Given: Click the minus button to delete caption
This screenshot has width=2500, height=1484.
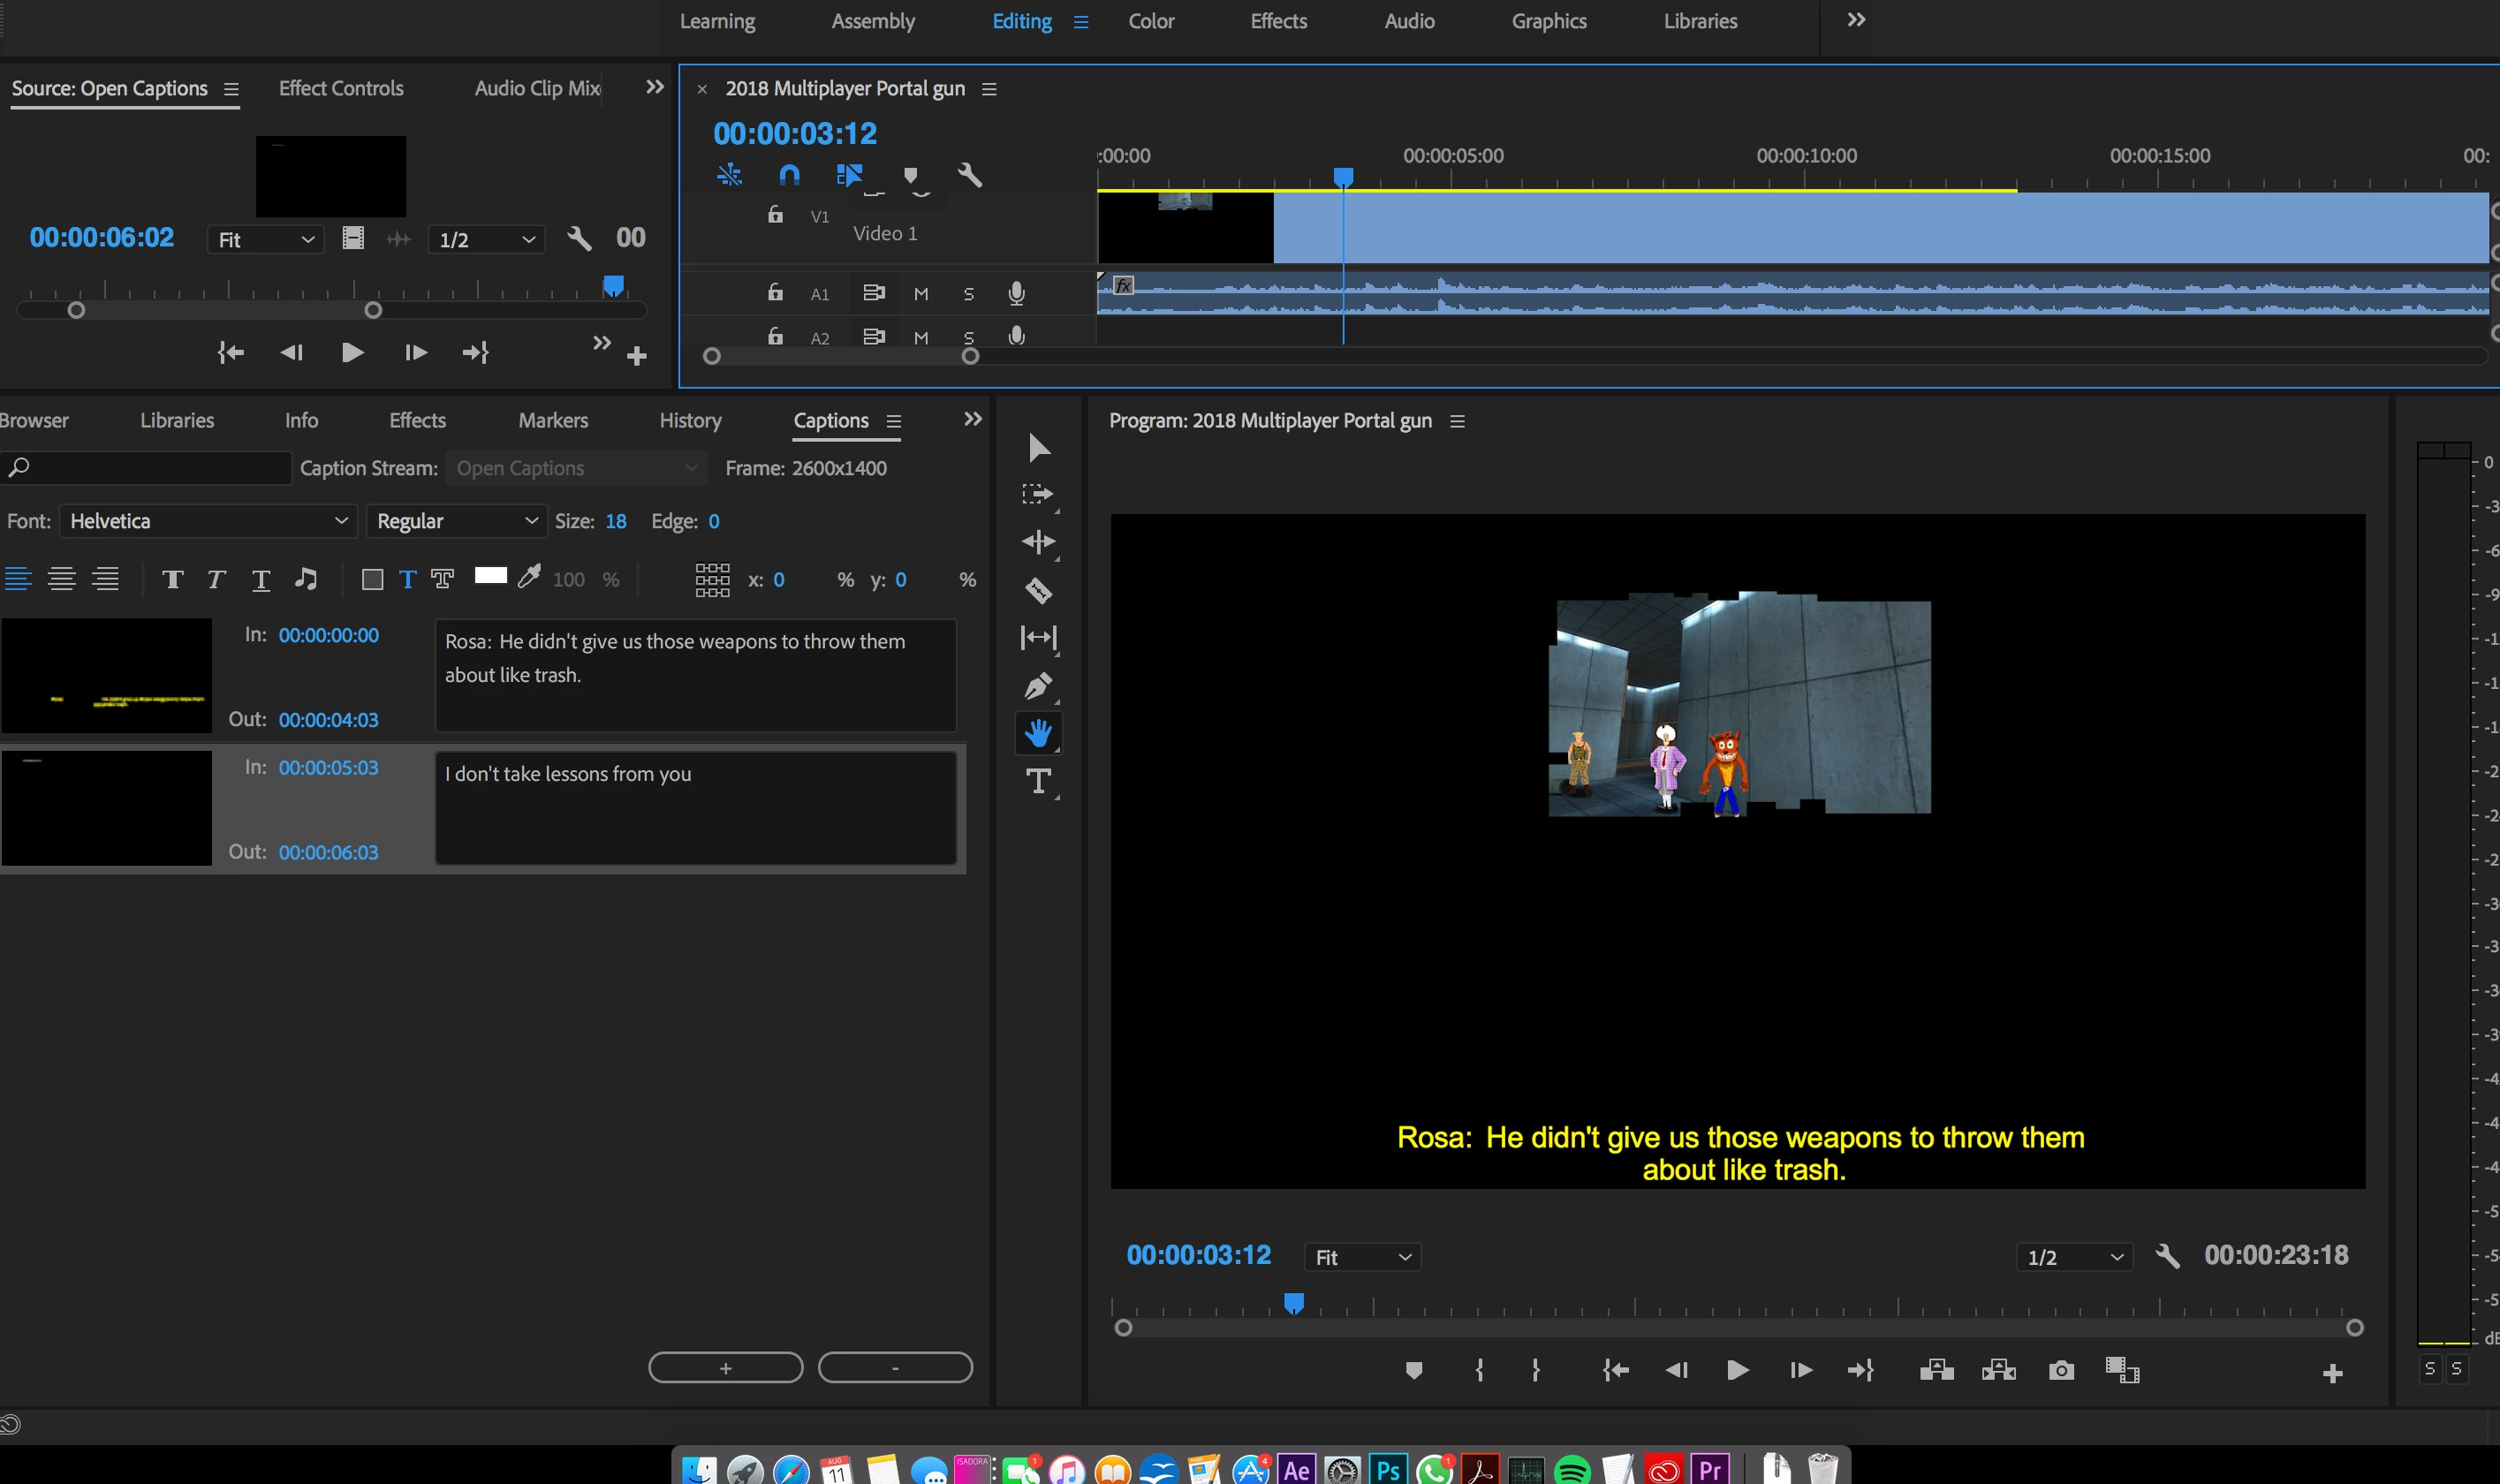Looking at the screenshot, I should coord(895,1368).
